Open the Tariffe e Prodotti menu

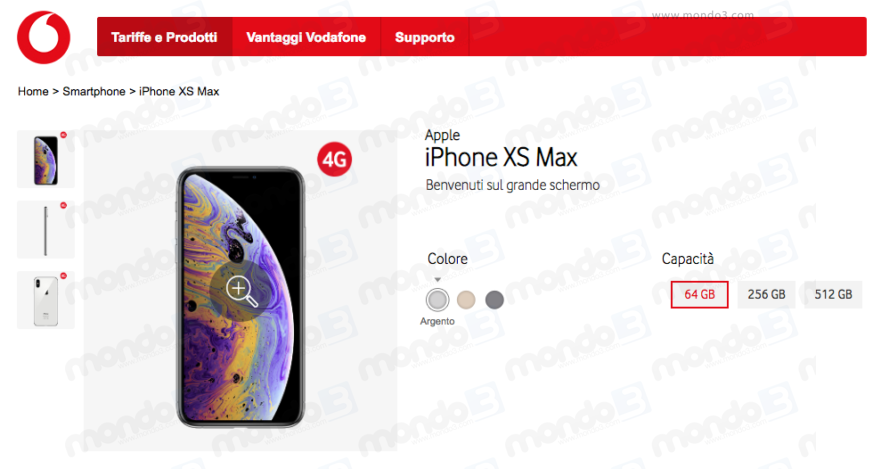(164, 37)
